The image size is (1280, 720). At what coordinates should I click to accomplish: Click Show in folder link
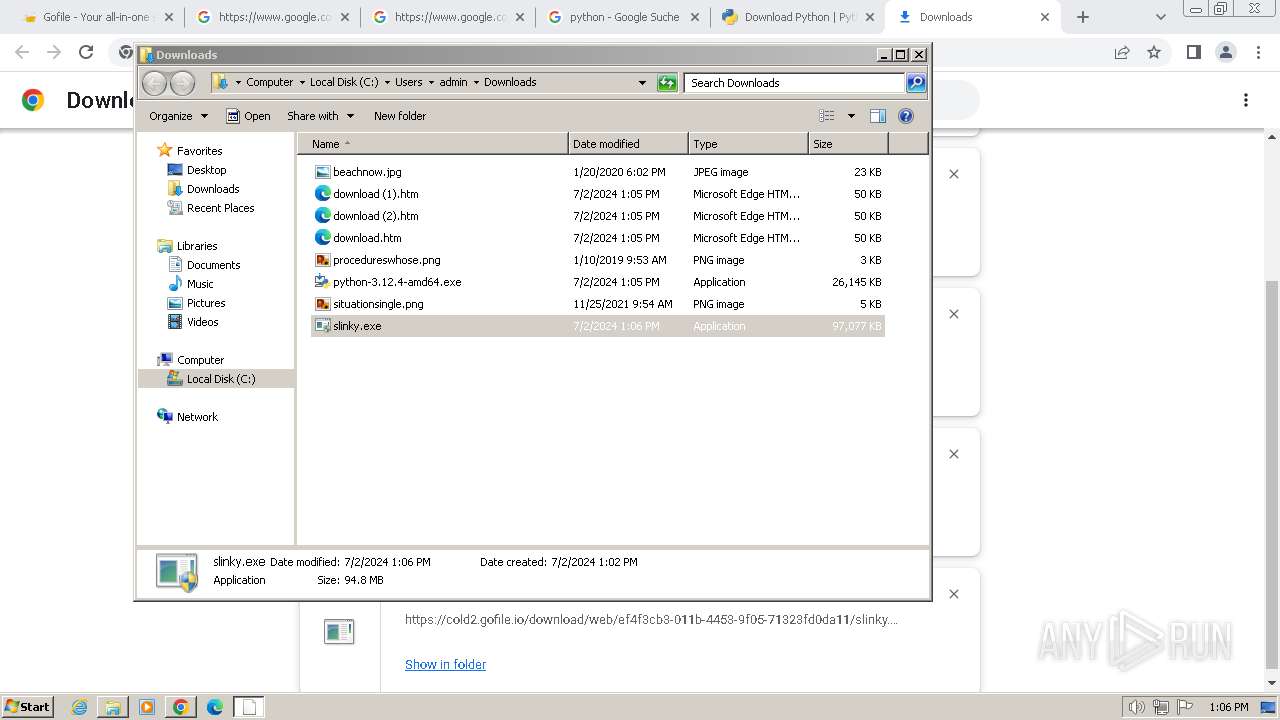(x=445, y=664)
